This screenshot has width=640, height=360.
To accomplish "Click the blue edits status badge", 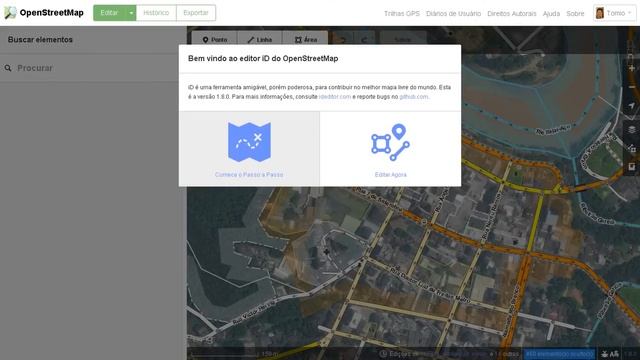I will [559, 354].
